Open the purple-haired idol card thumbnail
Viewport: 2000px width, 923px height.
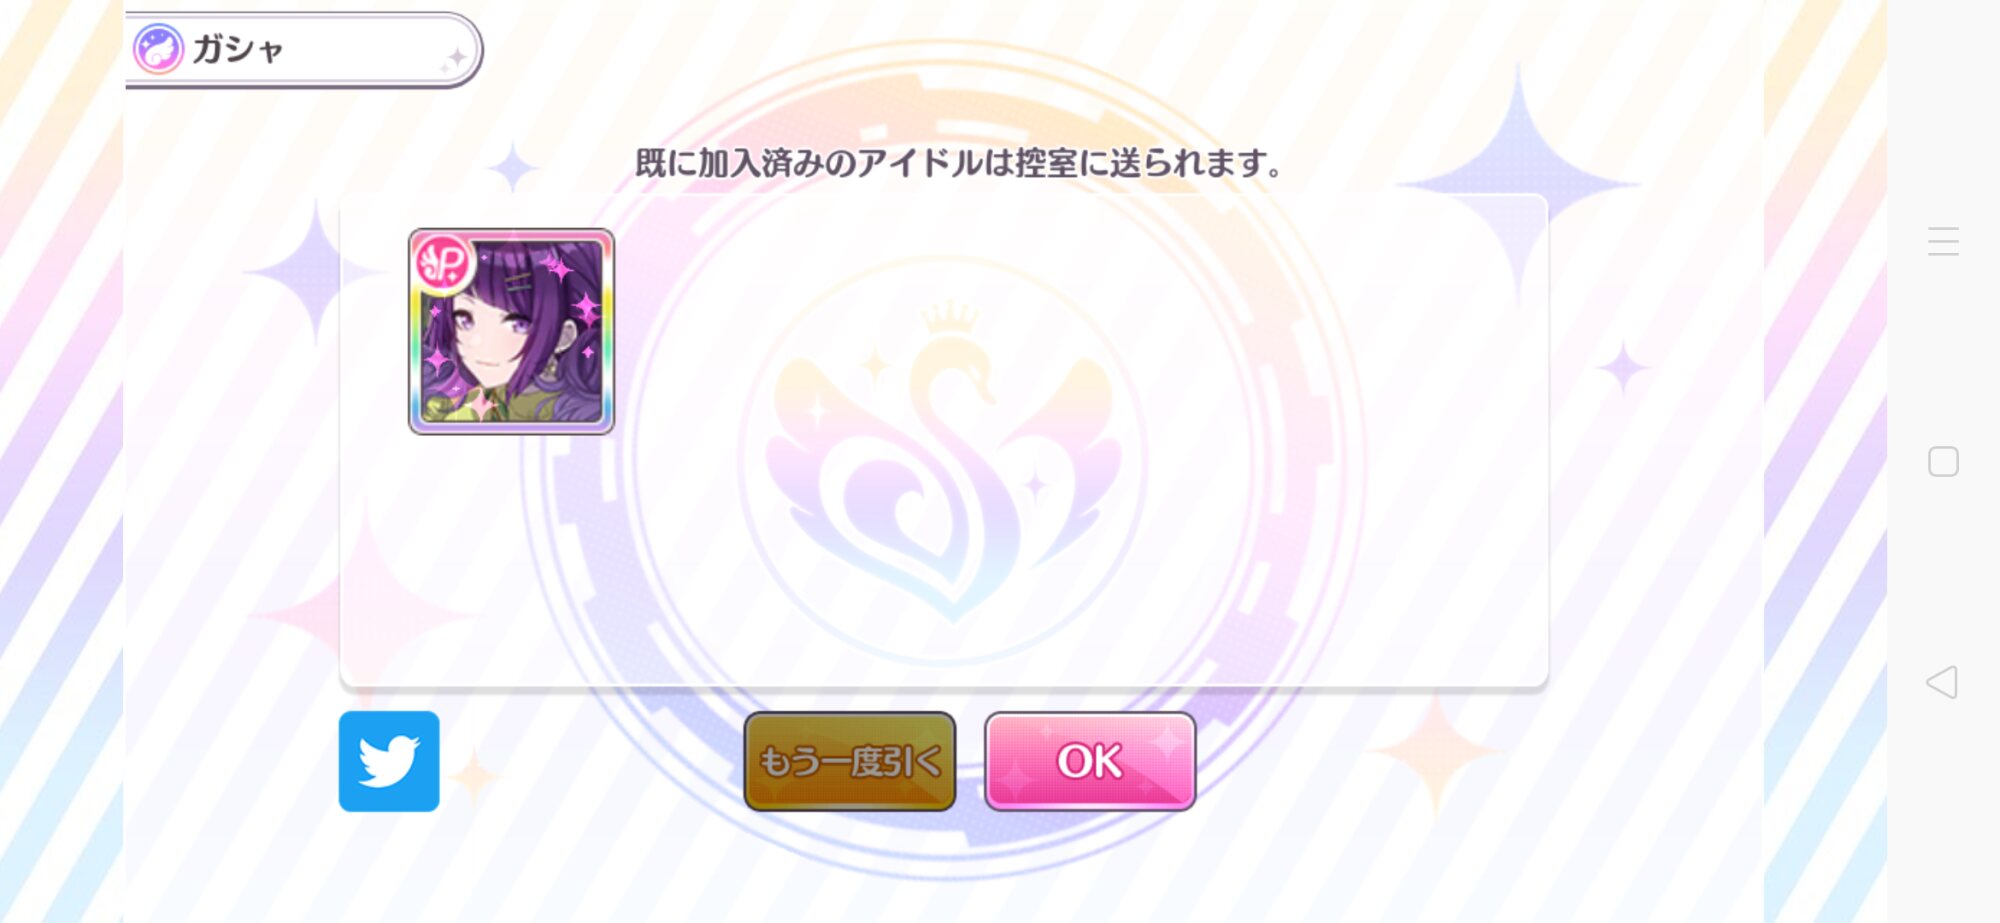[x=511, y=331]
